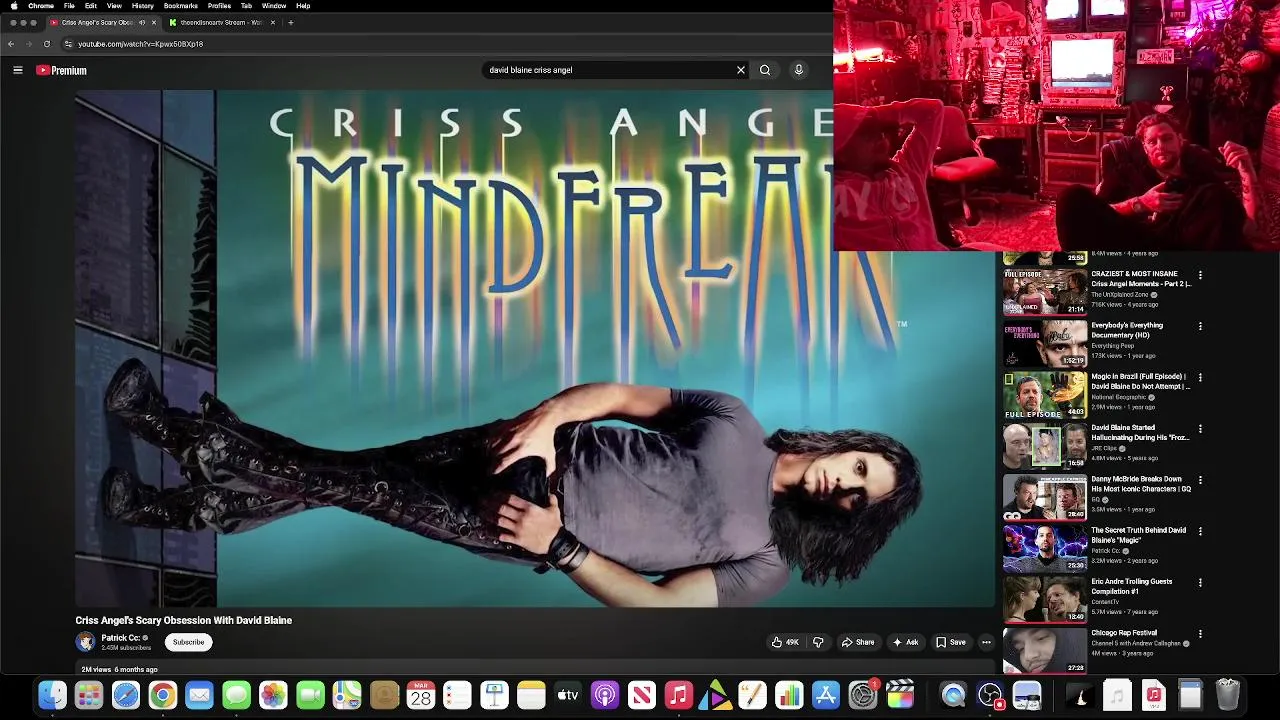The height and width of the screenshot is (720, 1280).
Task: Open the History menu
Action: click(x=143, y=6)
